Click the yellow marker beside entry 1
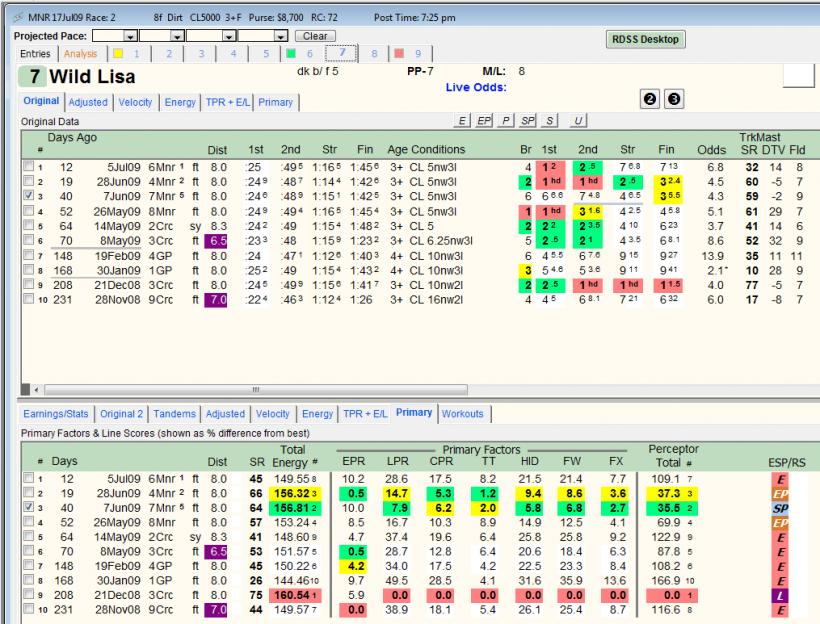Viewport: 820px width, 624px height. click(x=118, y=53)
